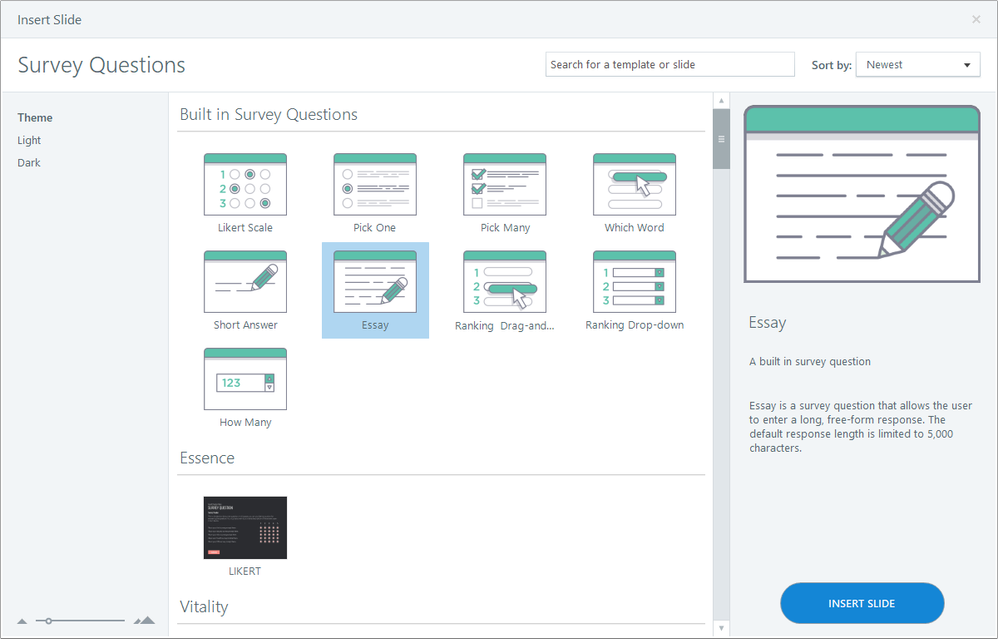Filter by Light theme
Viewport: 998px width, 639px height.
click(29, 140)
